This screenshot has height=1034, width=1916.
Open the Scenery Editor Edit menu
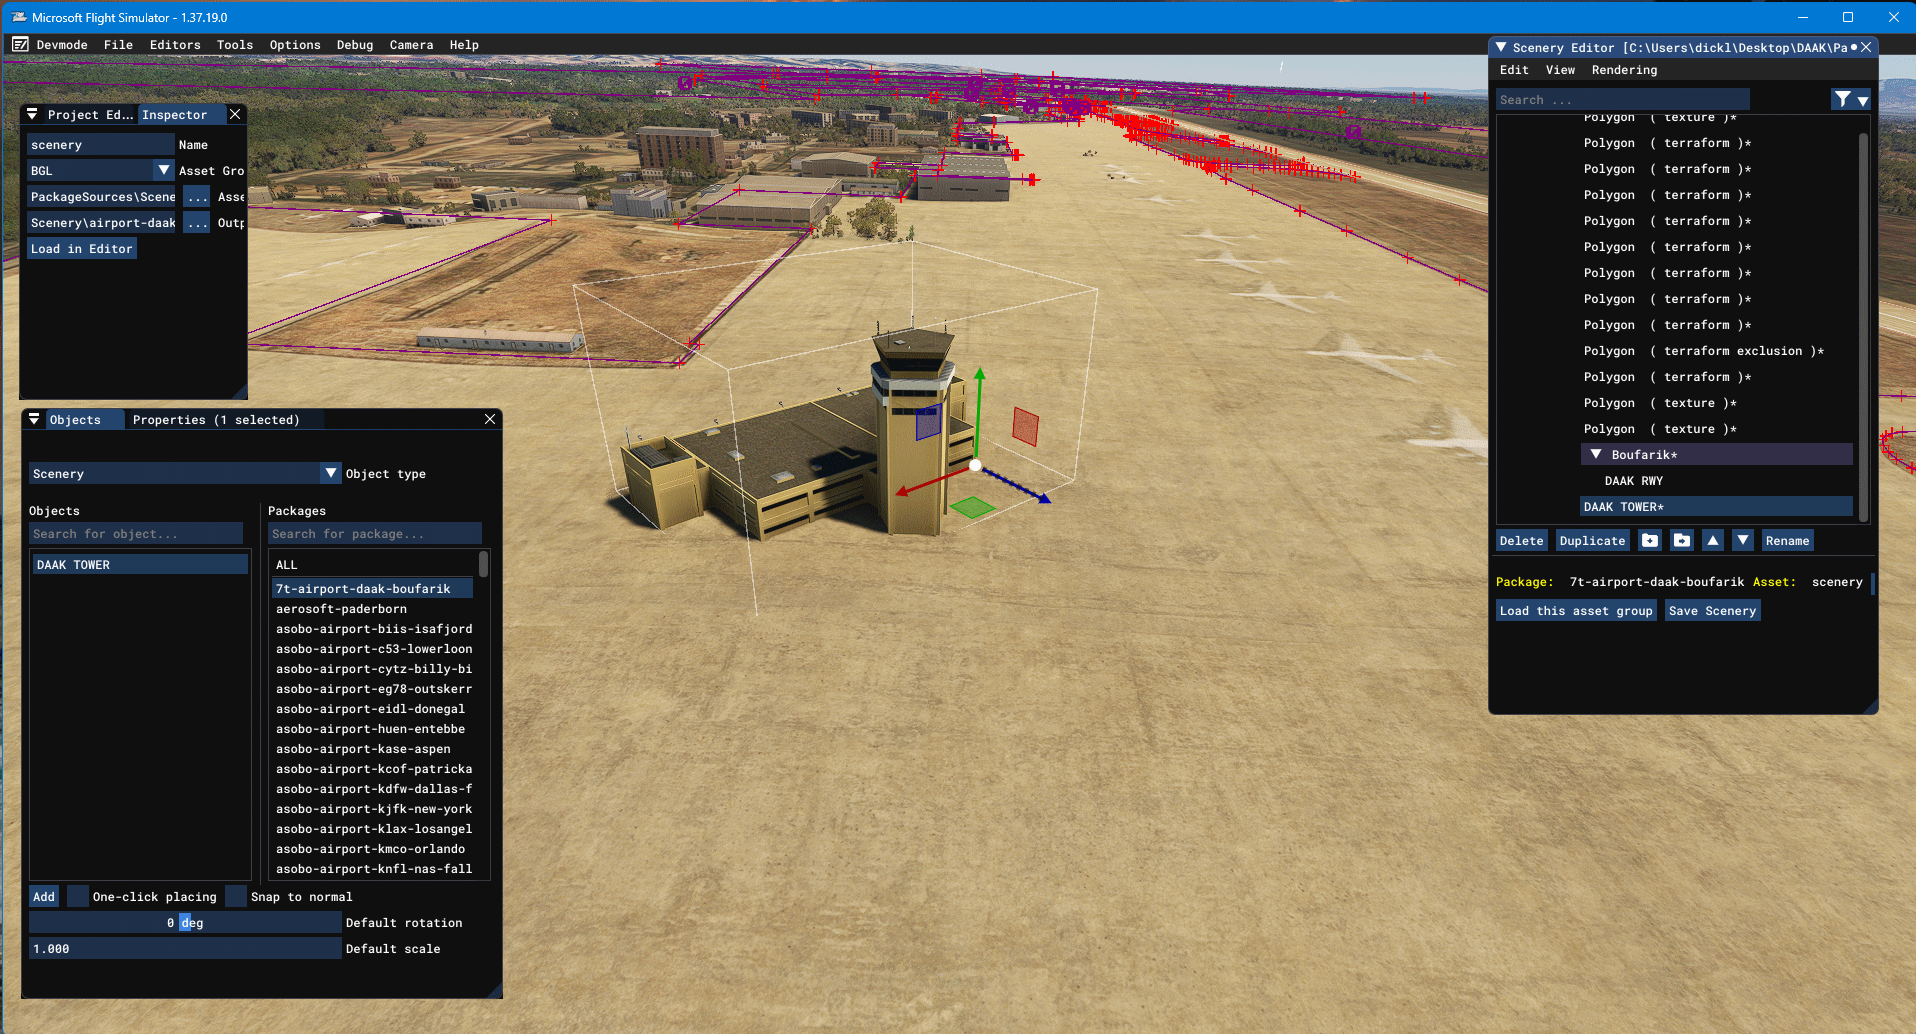pyautogui.click(x=1514, y=70)
